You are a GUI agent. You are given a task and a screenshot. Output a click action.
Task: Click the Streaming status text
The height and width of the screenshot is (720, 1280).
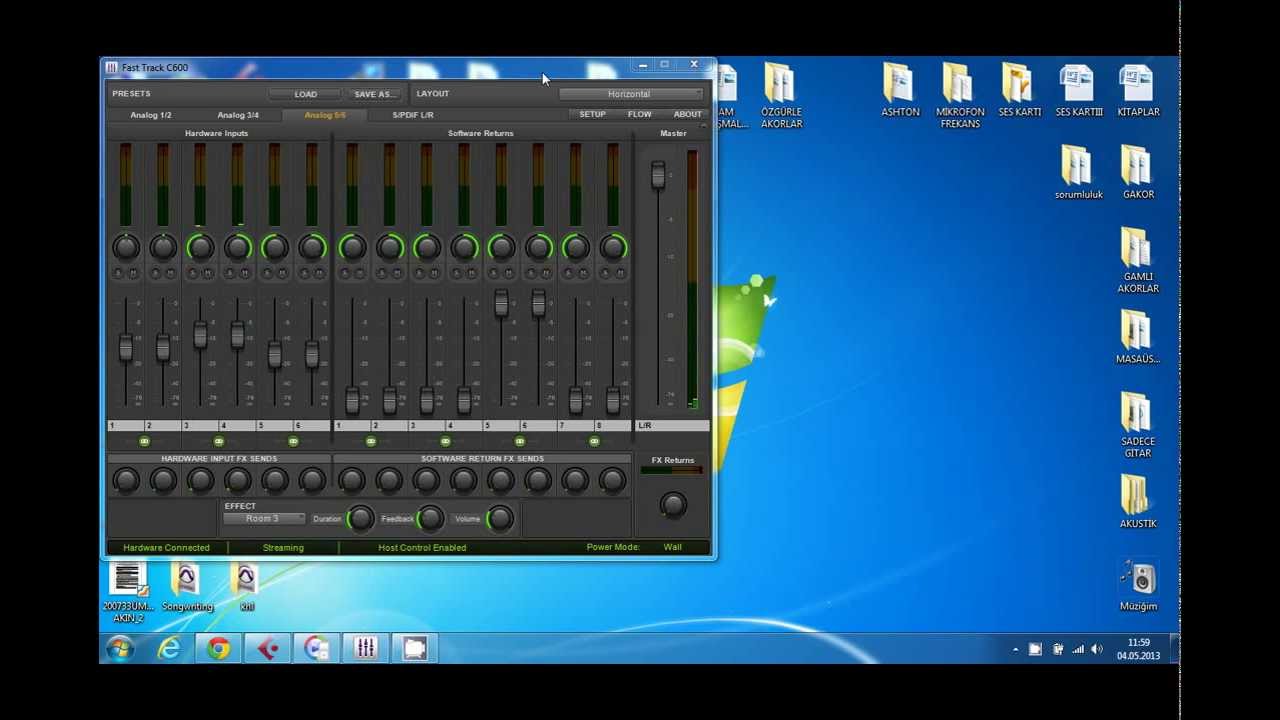point(283,548)
